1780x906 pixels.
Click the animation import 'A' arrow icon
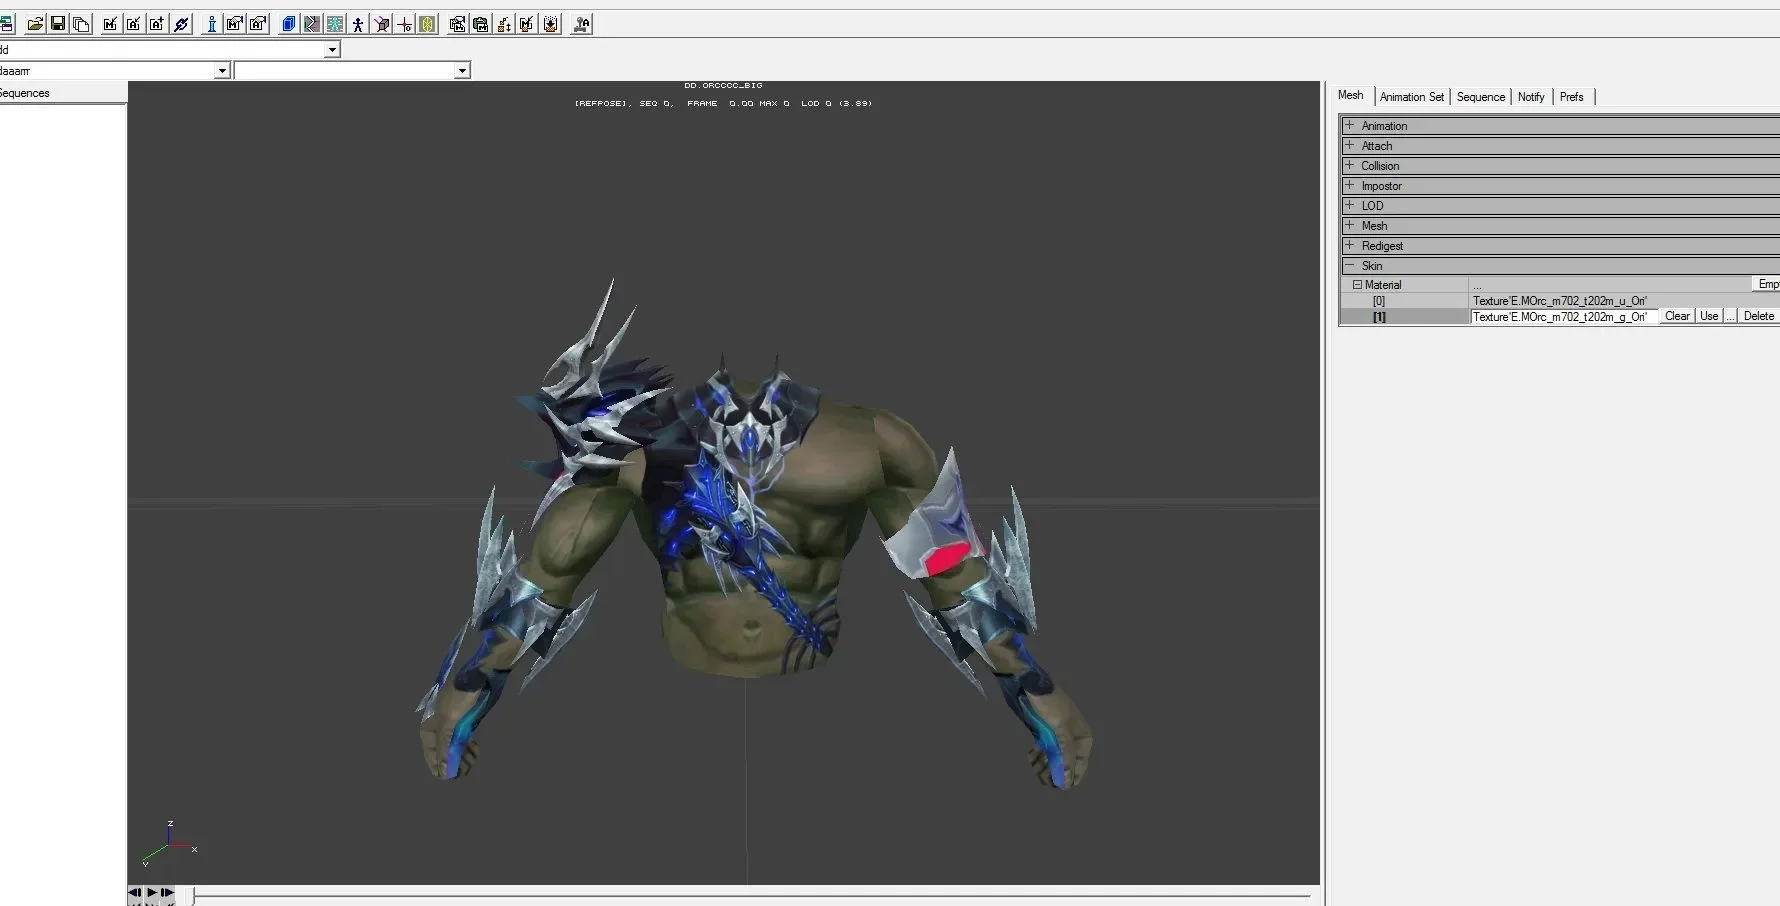[x=258, y=24]
